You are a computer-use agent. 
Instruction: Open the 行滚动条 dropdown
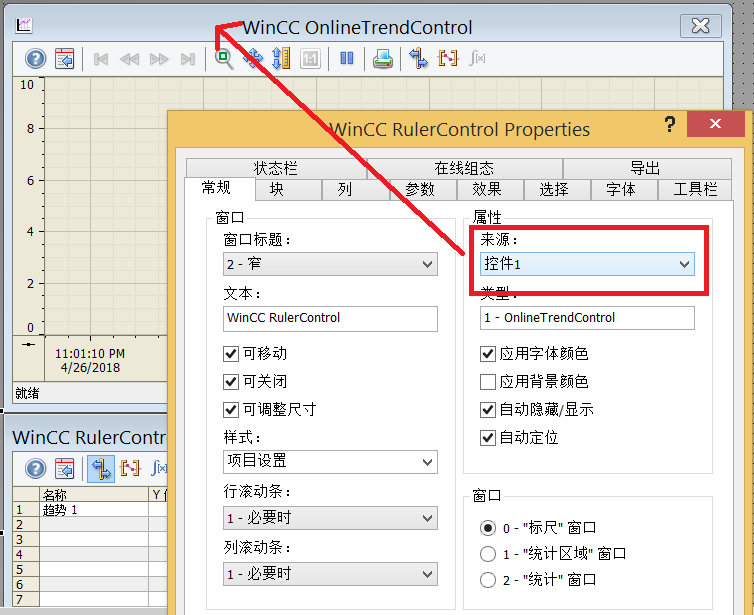click(330, 518)
